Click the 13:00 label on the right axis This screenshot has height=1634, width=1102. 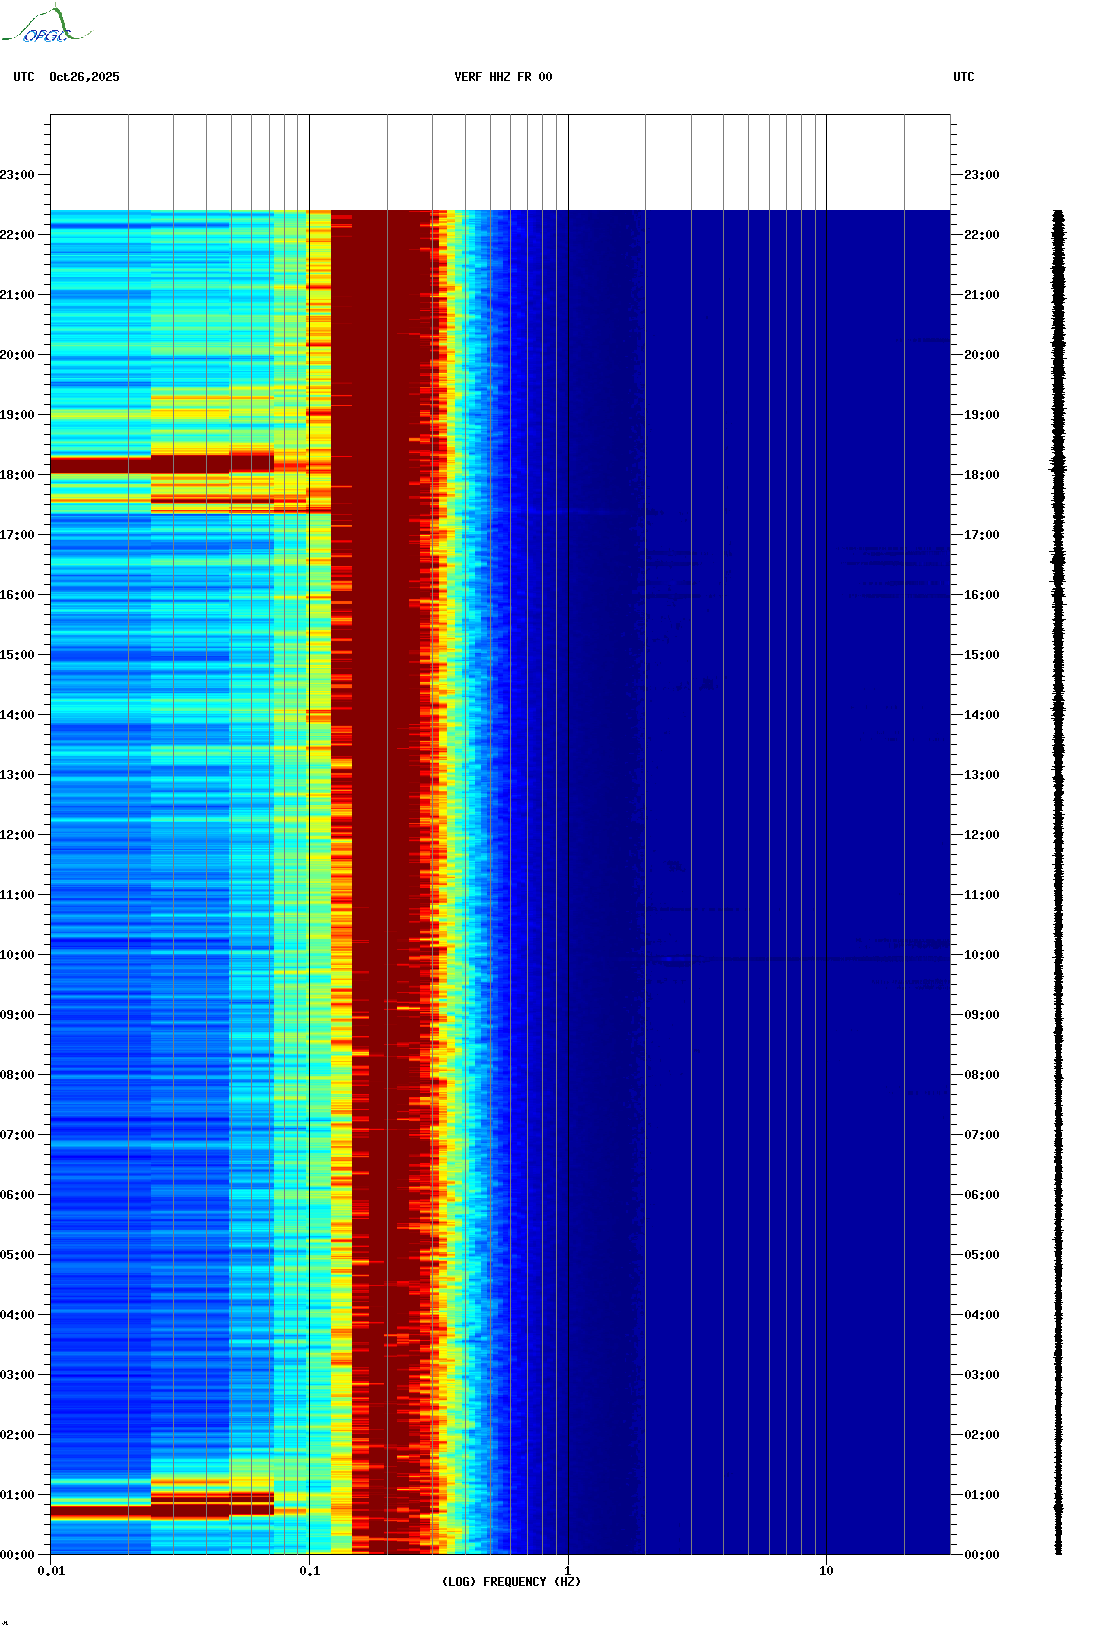click(982, 775)
